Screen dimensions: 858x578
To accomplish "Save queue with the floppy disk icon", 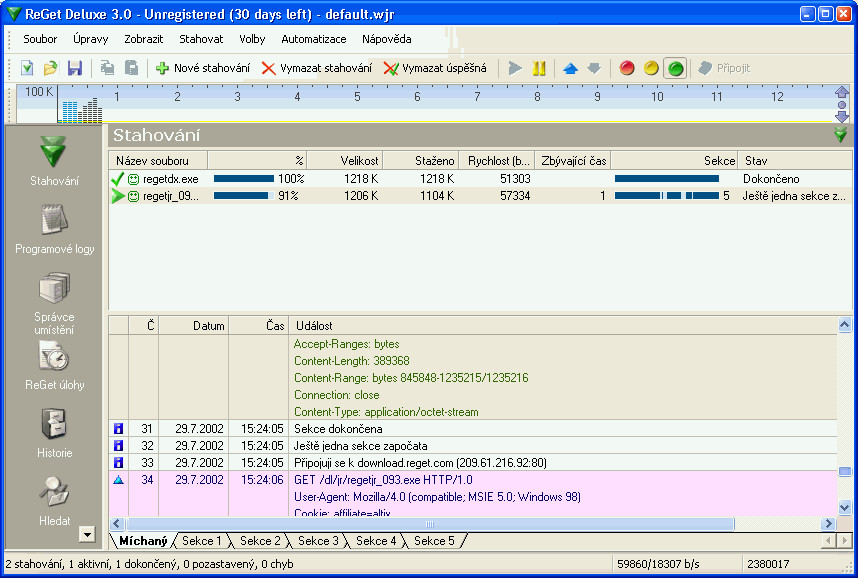I will (x=74, y=68).
